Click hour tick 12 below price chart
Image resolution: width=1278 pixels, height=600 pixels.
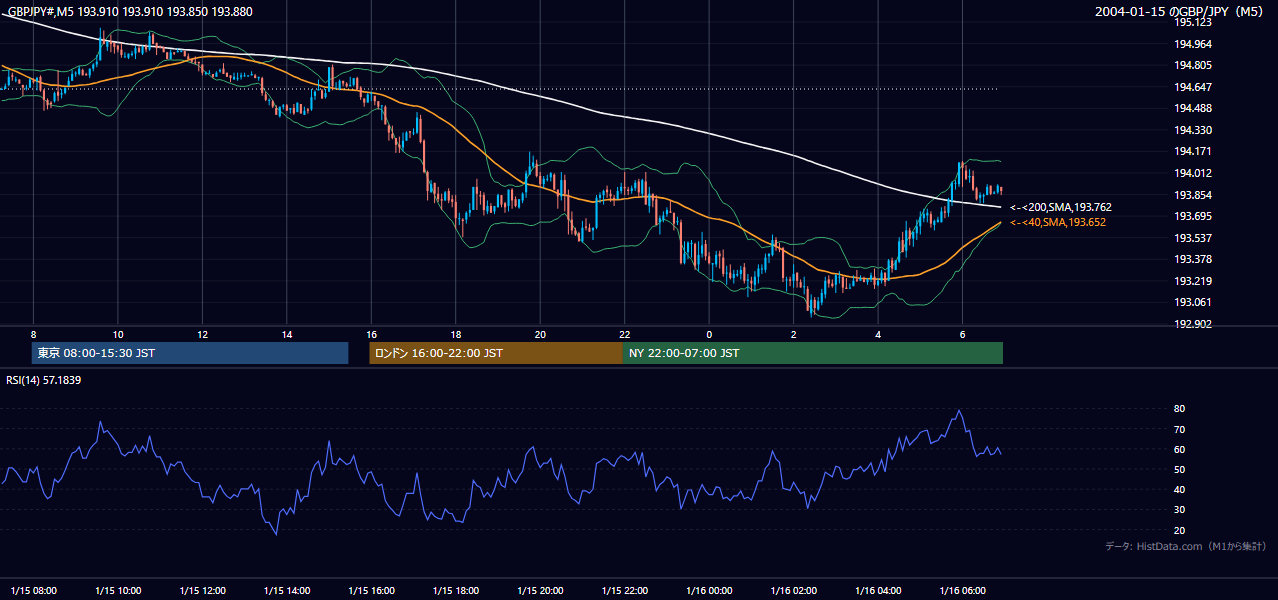click(202, 334)
